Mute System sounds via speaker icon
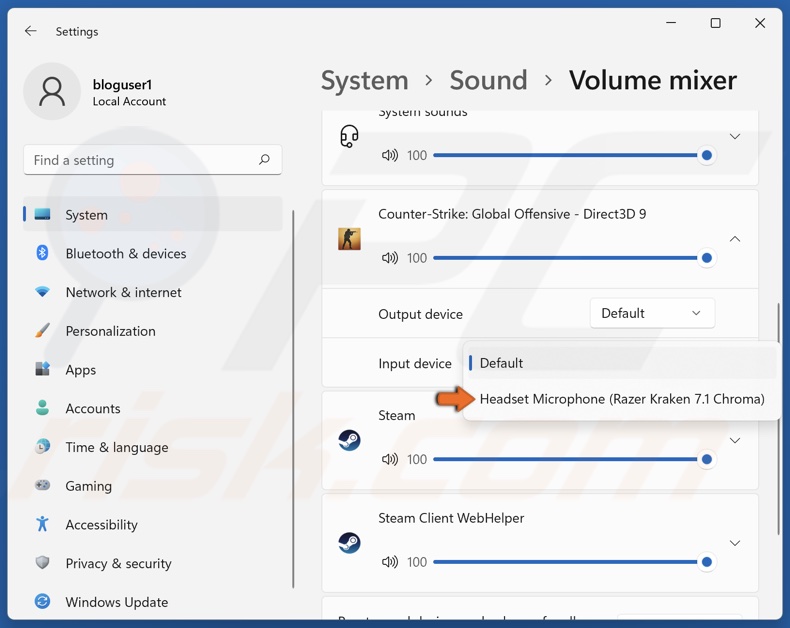790x628 pixels. click(389, 155)
